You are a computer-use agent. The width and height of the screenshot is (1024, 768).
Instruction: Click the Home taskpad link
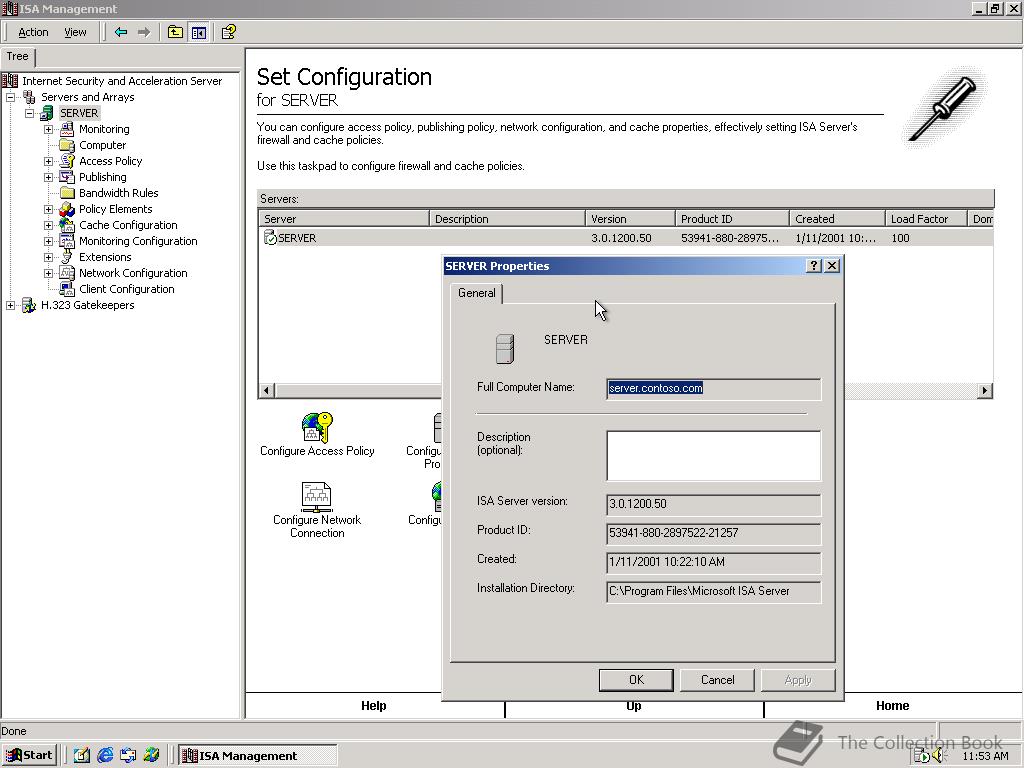[x=892, y=705]
